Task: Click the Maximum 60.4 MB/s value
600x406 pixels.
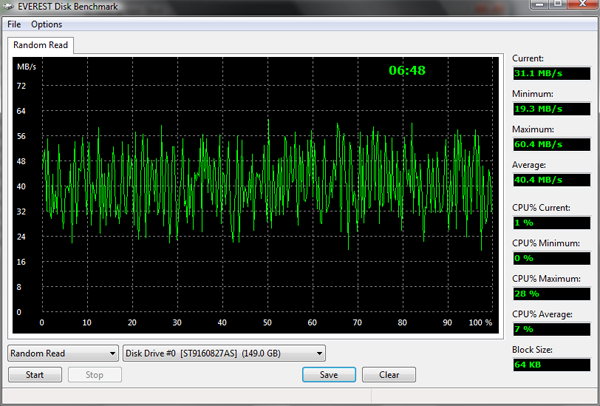Action: [x=551, y=145]
